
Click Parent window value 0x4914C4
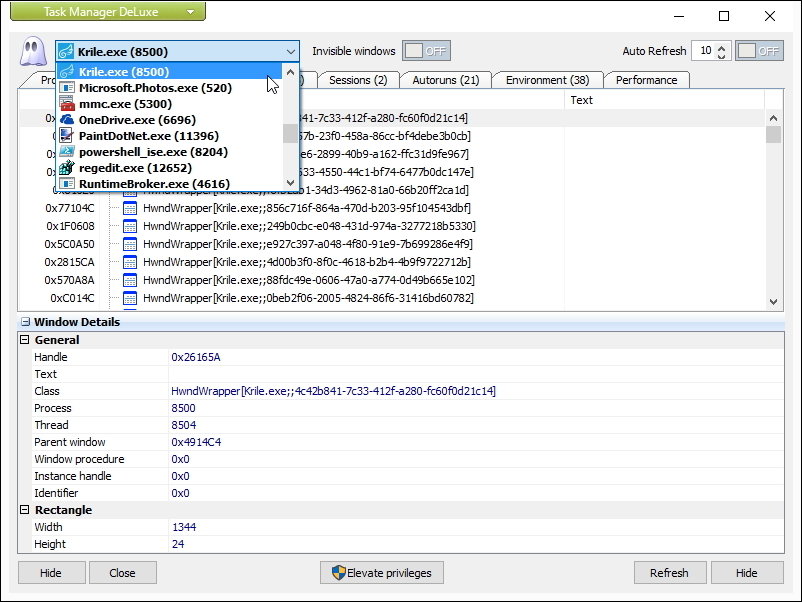(x=196, y=442)
